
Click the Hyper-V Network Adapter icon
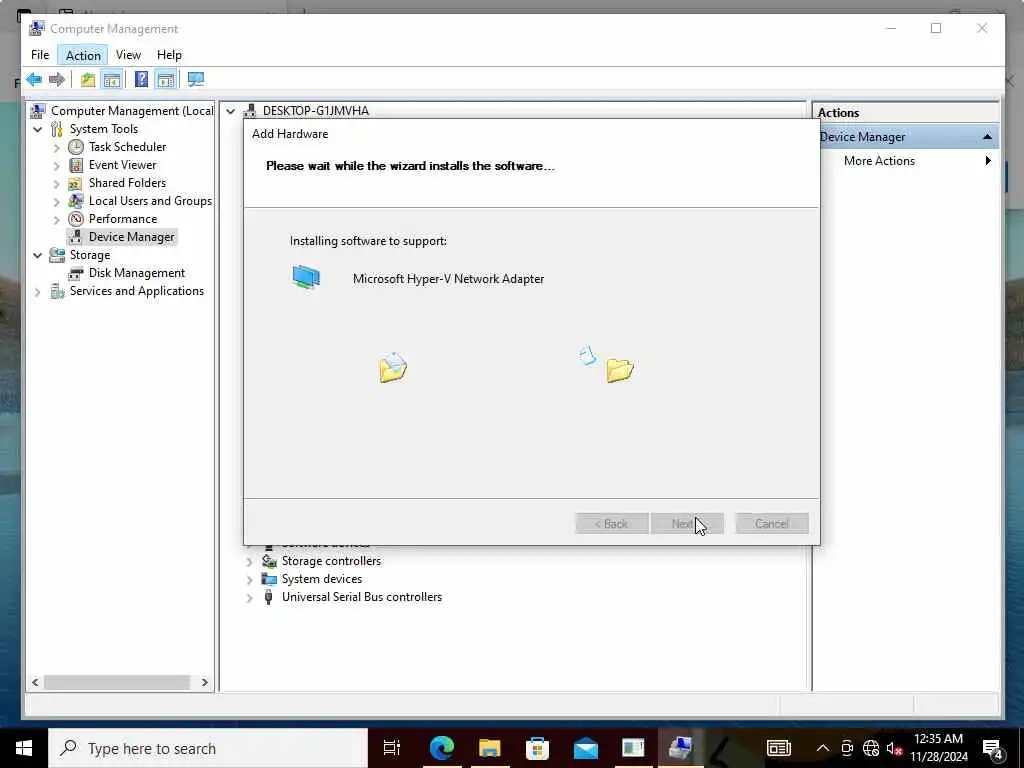click(306, 278)
